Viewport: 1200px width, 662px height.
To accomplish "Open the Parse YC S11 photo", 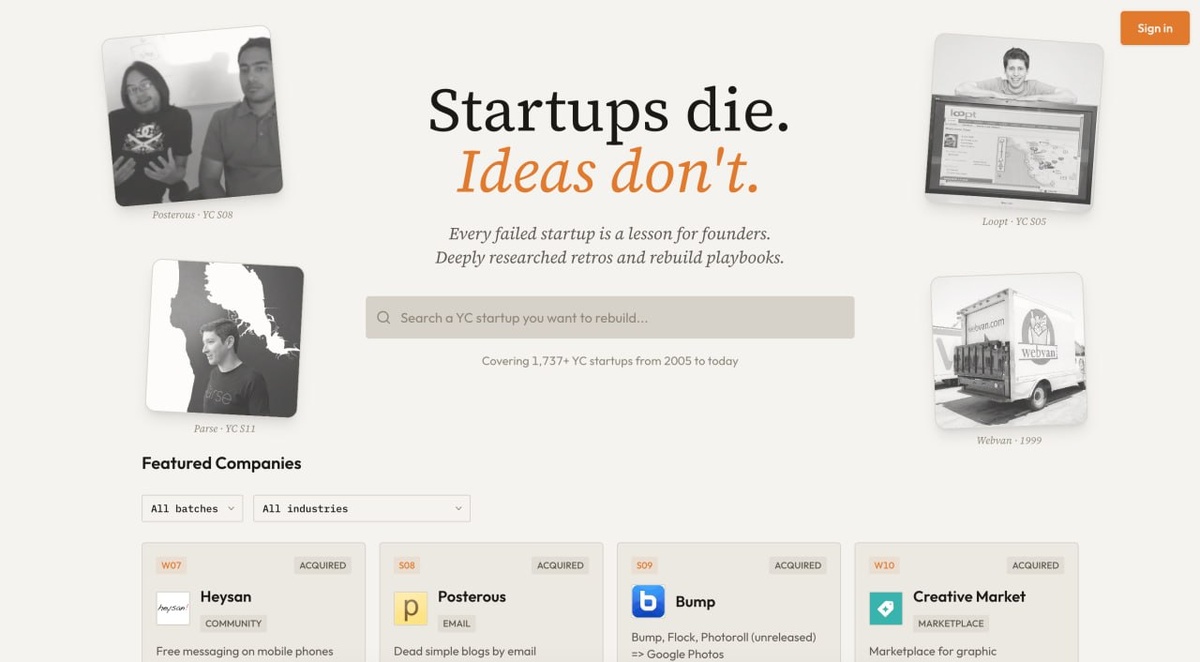I will (x=225, y=339).
